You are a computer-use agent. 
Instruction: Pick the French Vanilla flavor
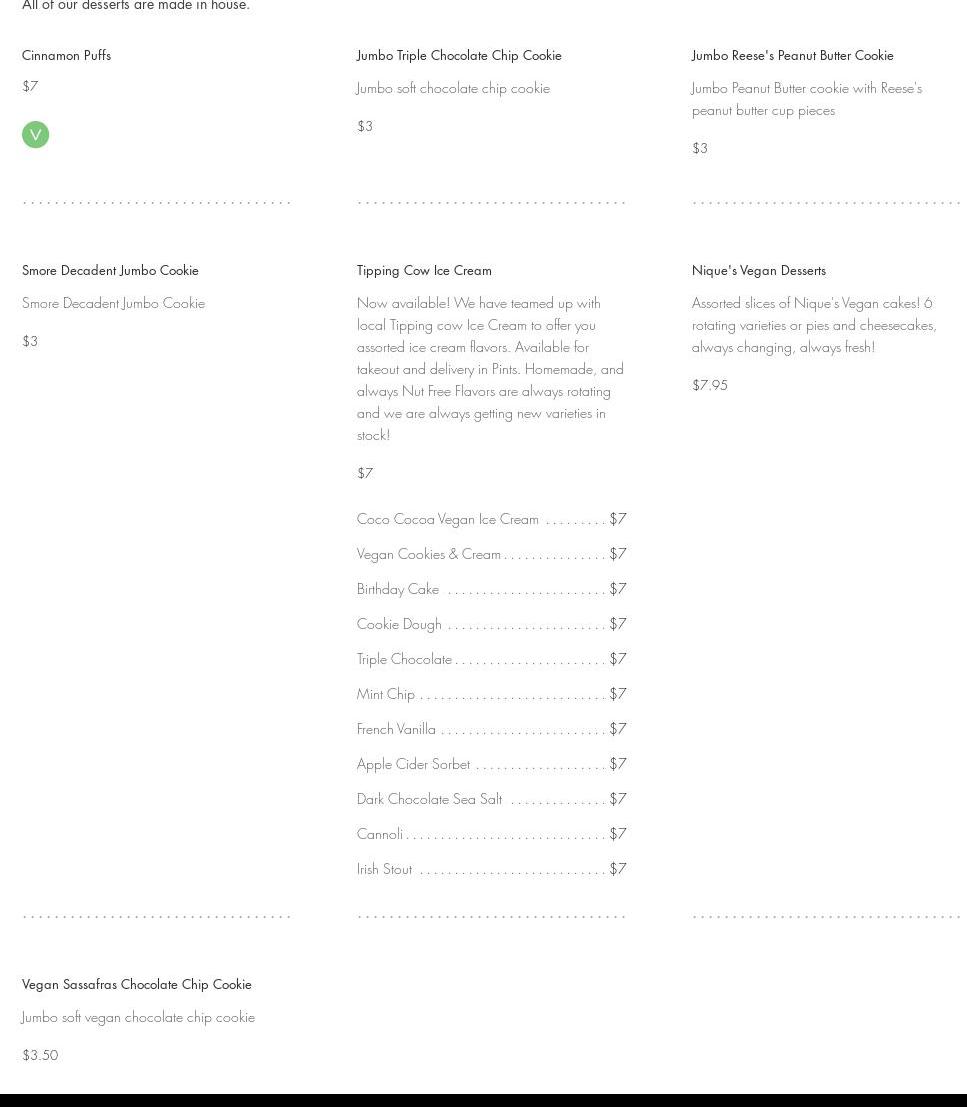click(396, 729)
